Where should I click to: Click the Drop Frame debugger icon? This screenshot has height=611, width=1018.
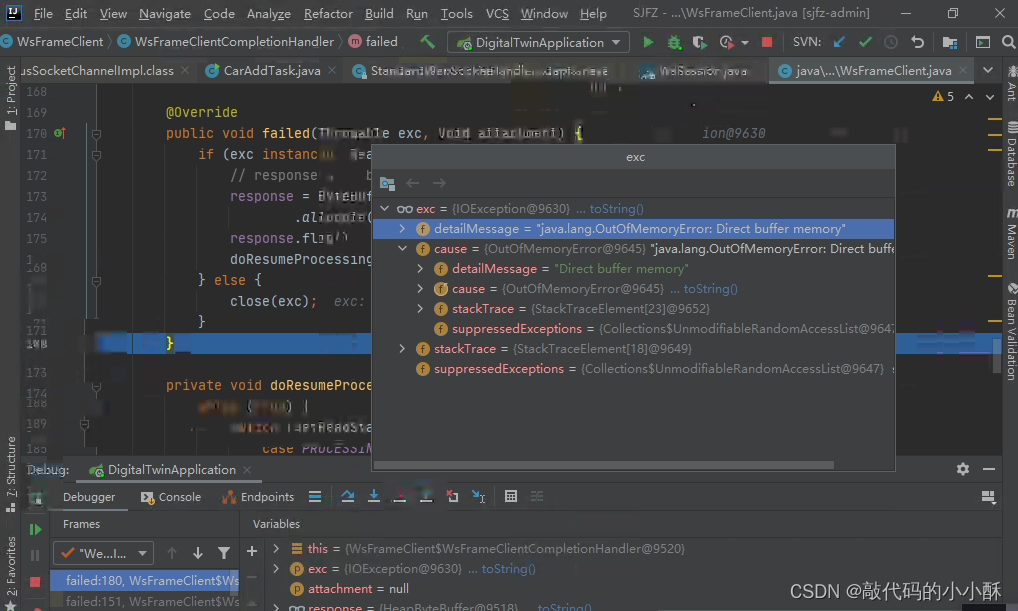click(x=453, y=497)
